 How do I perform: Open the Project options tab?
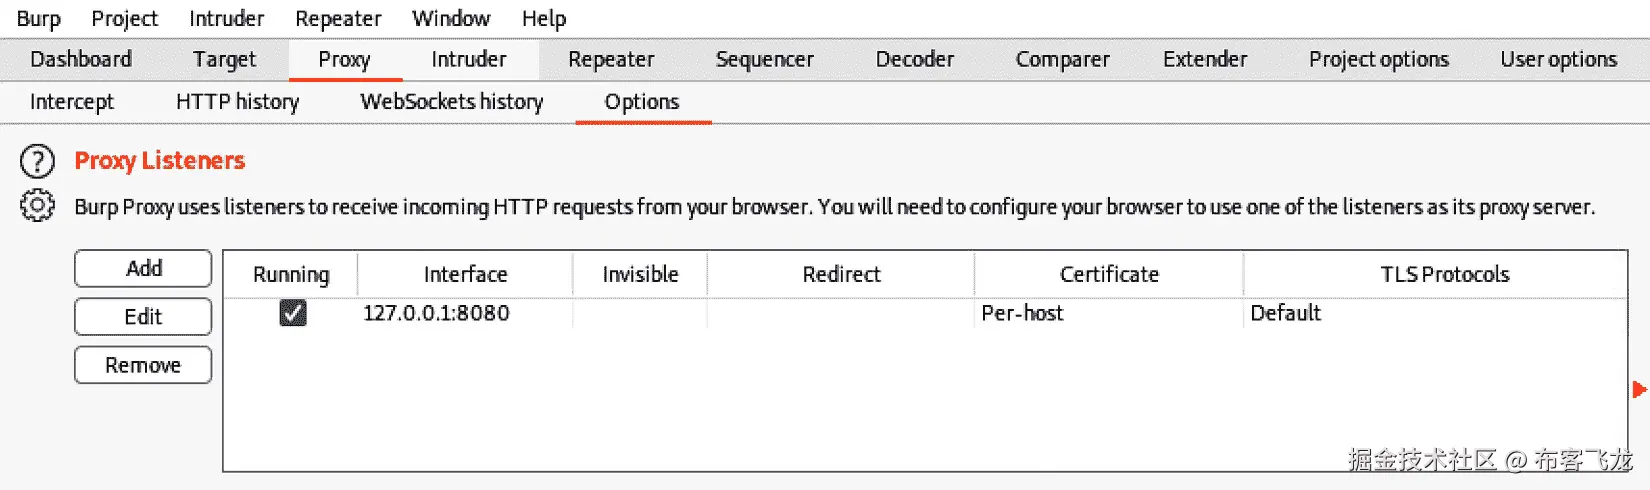point(1378,60)
